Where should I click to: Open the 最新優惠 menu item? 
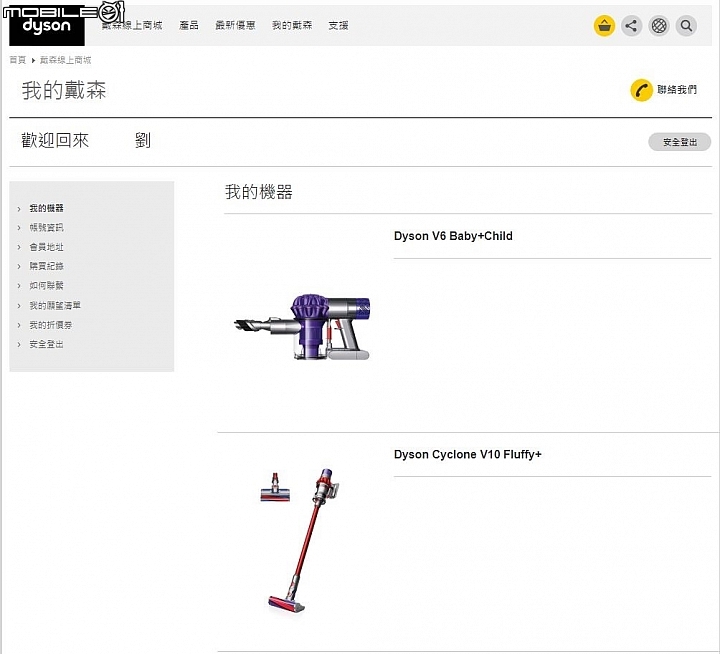point(235,25)
